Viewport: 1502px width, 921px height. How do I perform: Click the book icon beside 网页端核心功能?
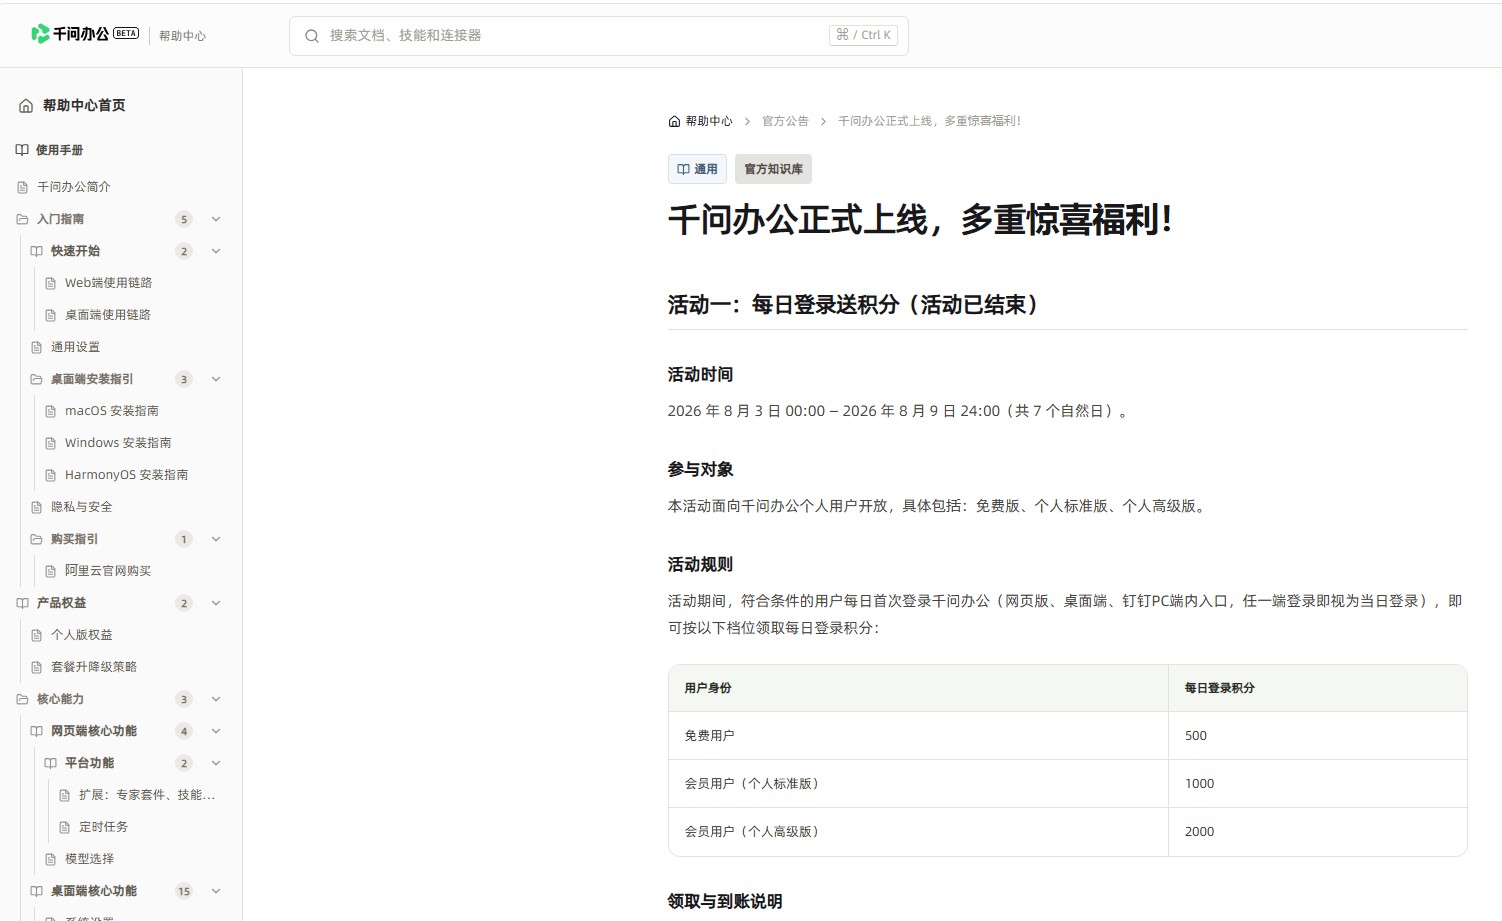pyautogui.click(x=37, y=731)
